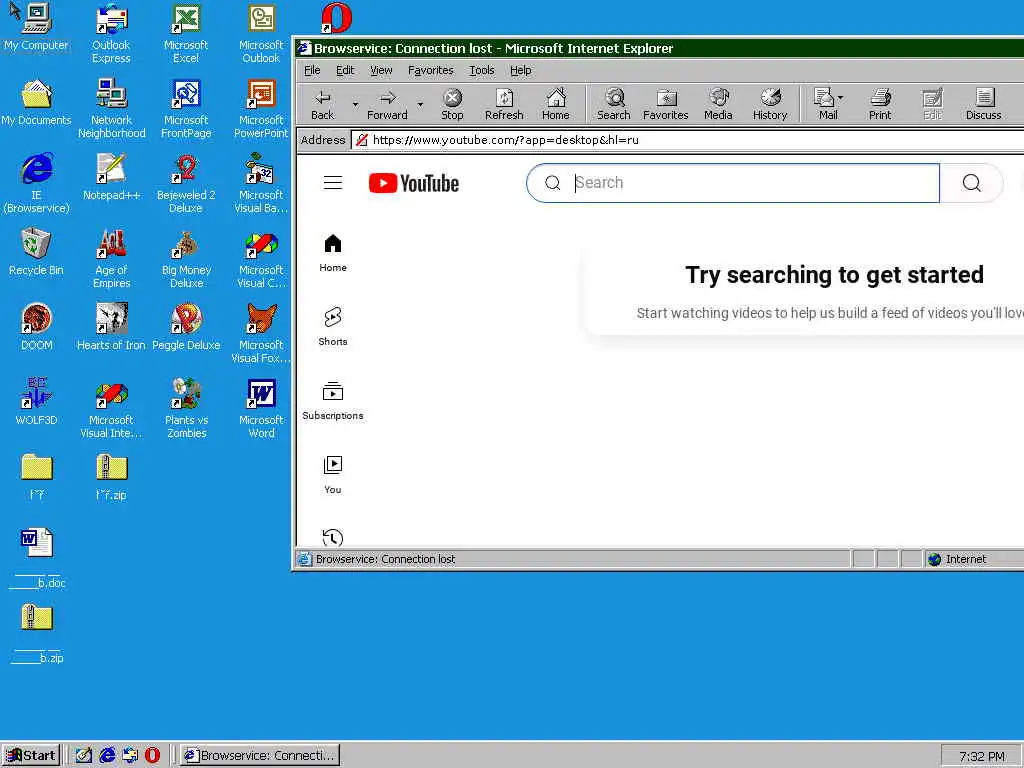Select the WOLF3D desktop icon
Image resolution: width=1024 pixels, height=768 pixels.
(37, 402)
